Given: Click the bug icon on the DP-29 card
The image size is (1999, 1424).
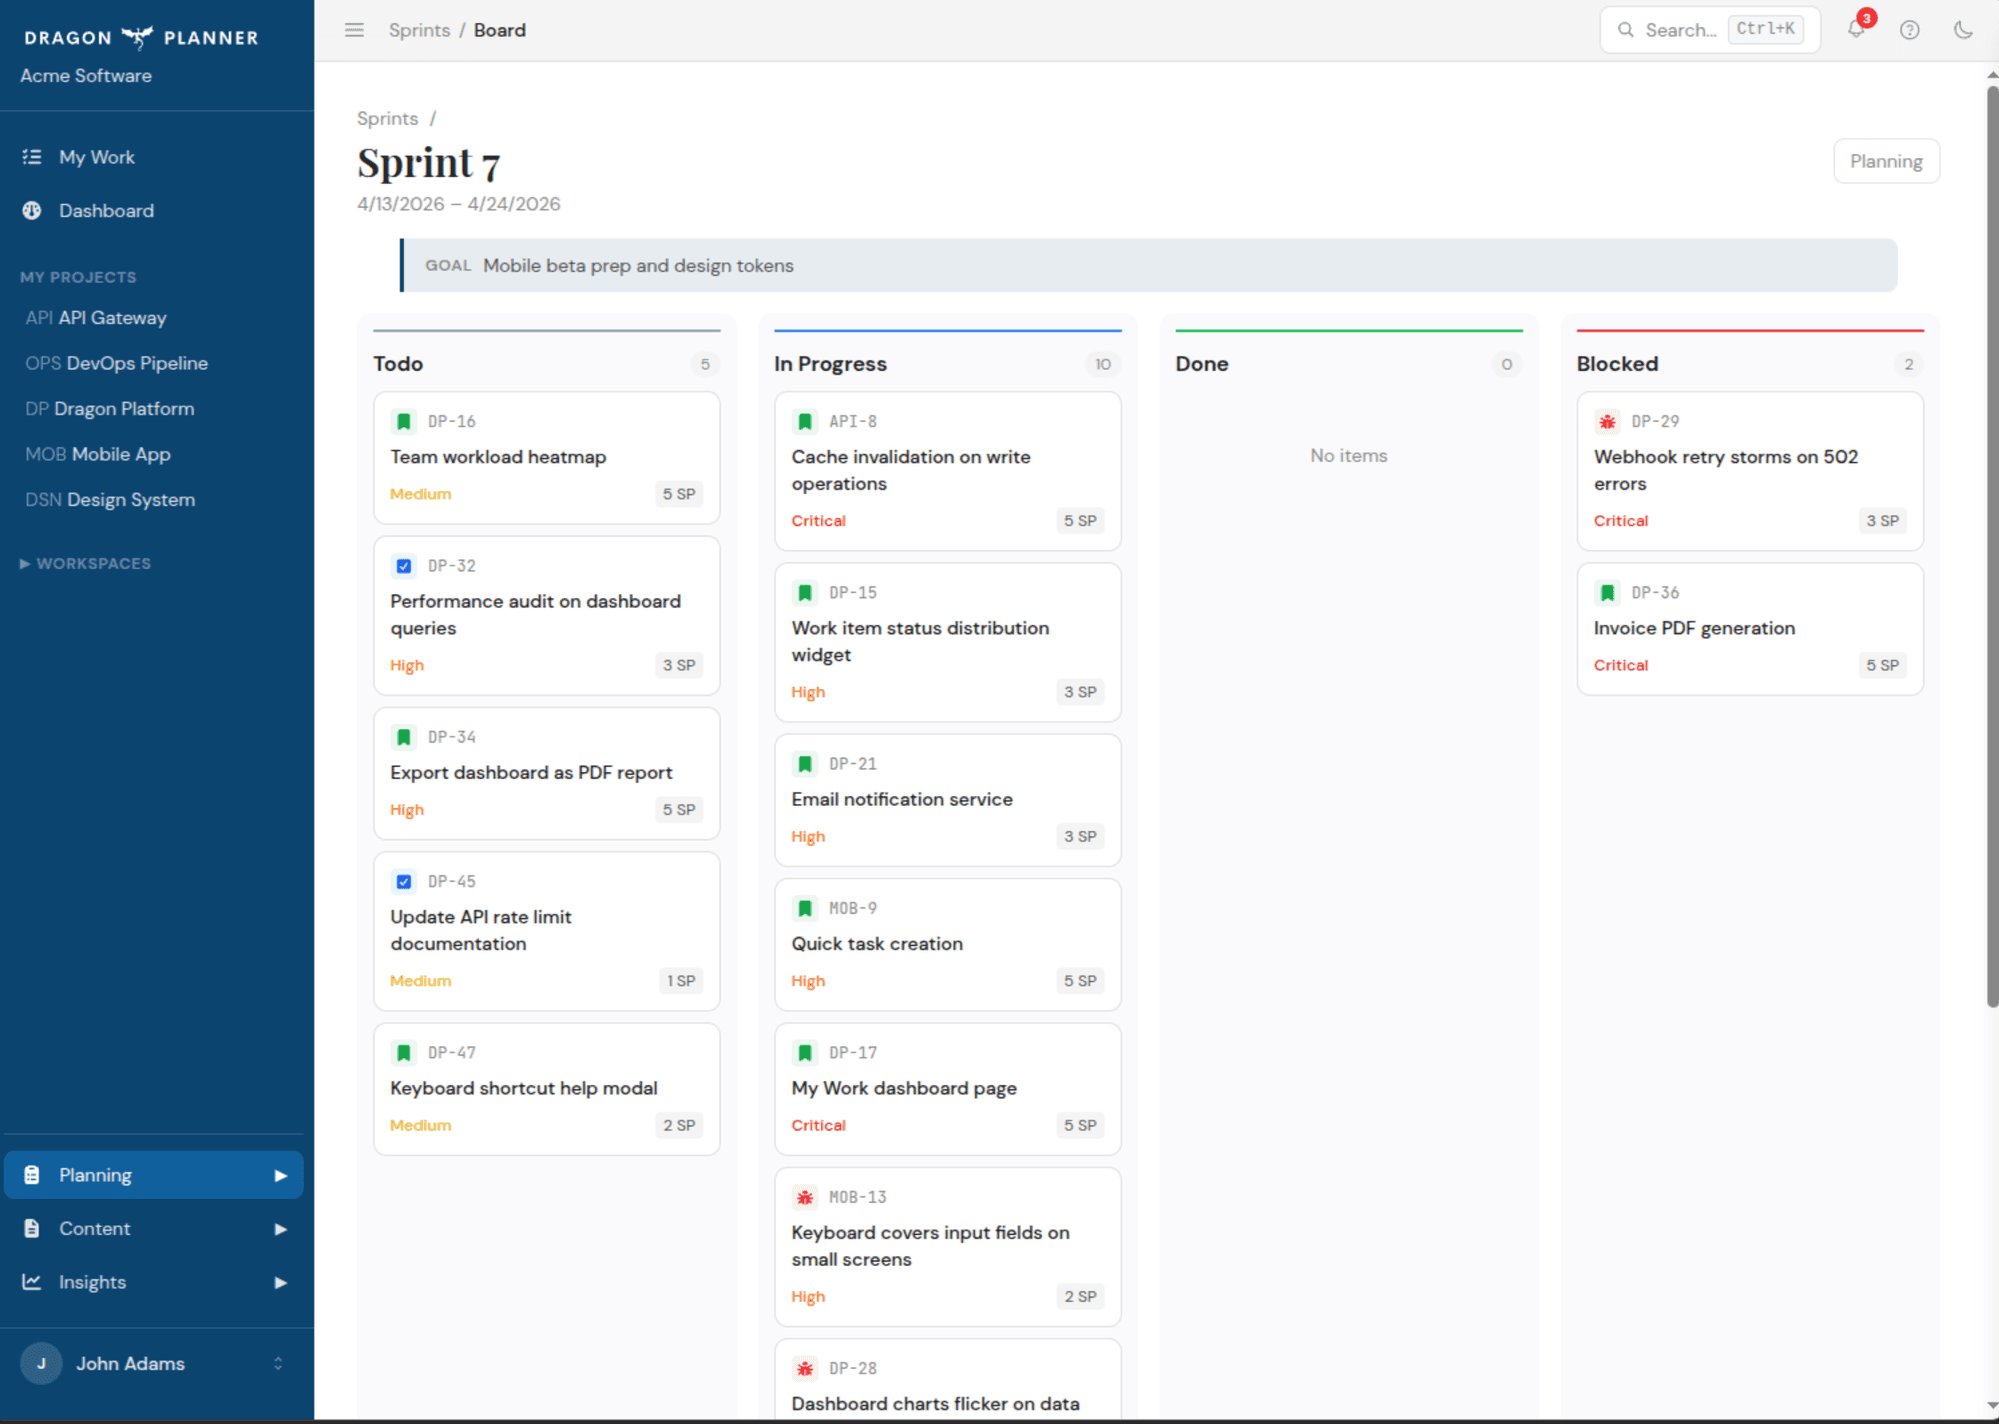Looking at the screenshot, I should [x=1607, y=421].
